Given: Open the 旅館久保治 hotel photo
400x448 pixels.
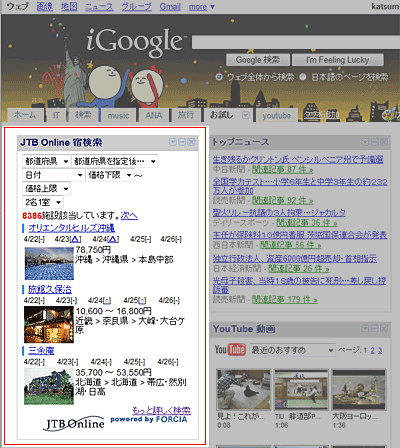Looking at the screenshot, I should (49, 325).
